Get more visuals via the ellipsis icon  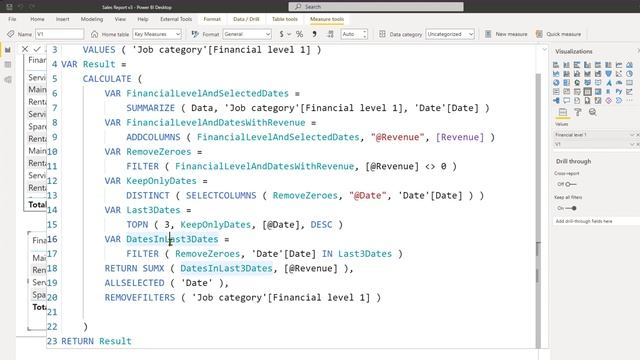pos(629,100)
